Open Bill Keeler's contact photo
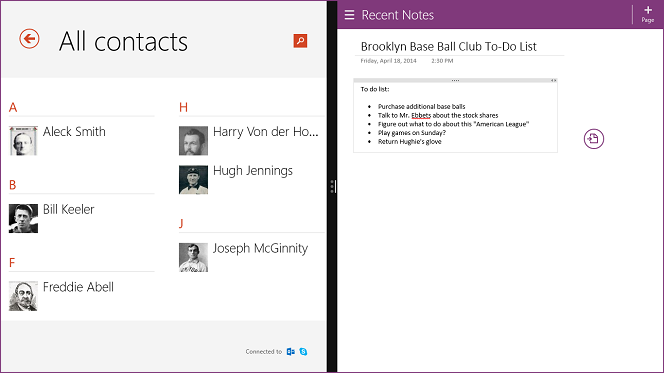664x373 pixels. [23, 218]
